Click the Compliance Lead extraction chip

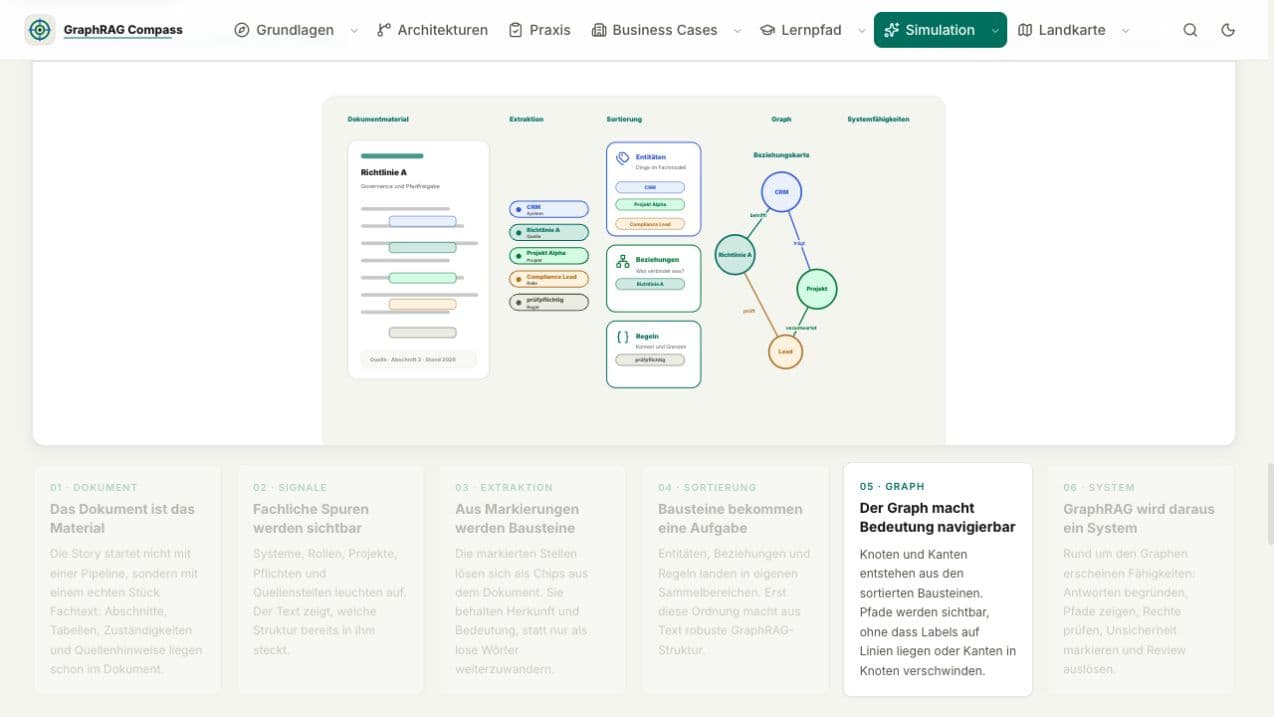[x=549, y=278]
